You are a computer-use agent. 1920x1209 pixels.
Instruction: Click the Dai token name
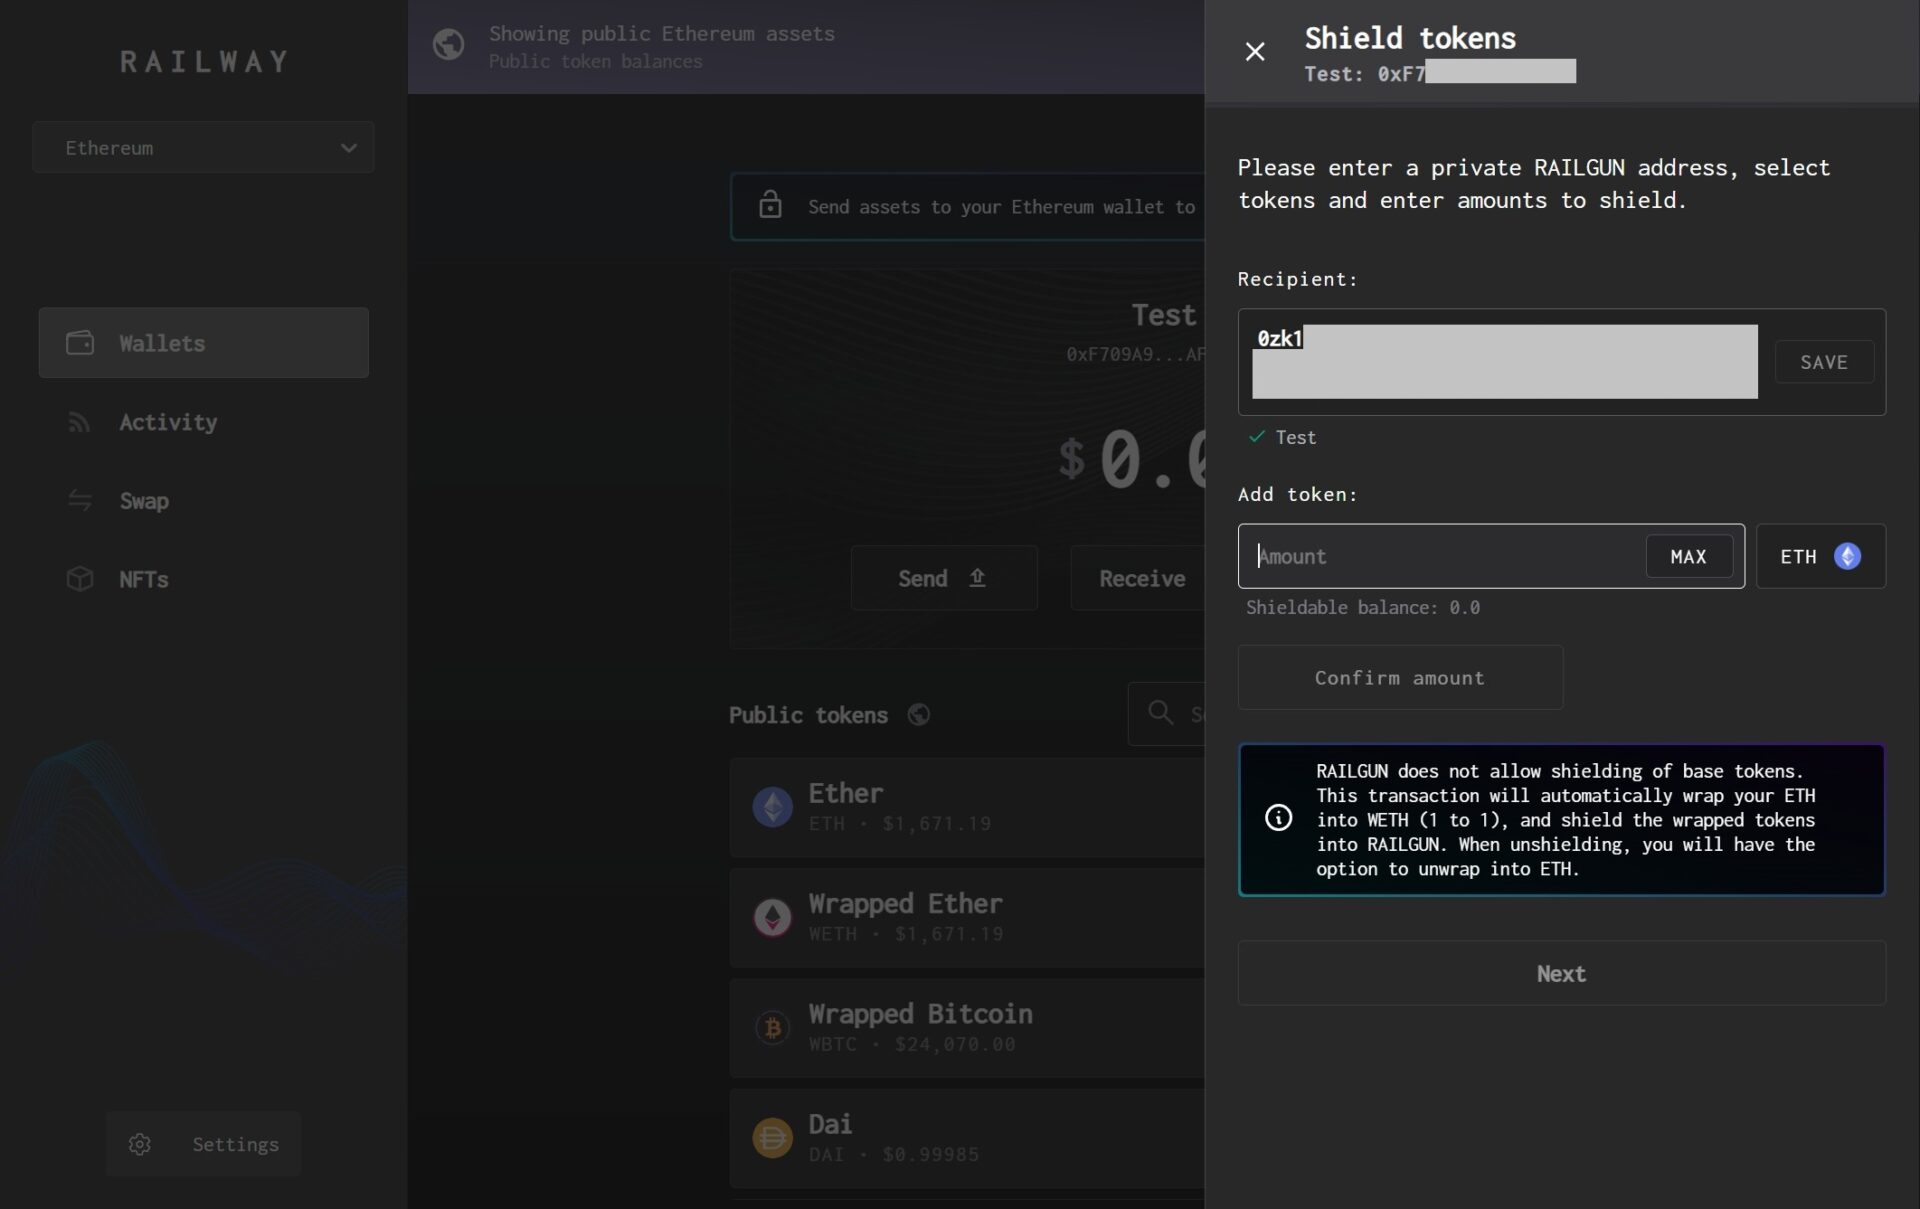click(x=830, y=1124)
